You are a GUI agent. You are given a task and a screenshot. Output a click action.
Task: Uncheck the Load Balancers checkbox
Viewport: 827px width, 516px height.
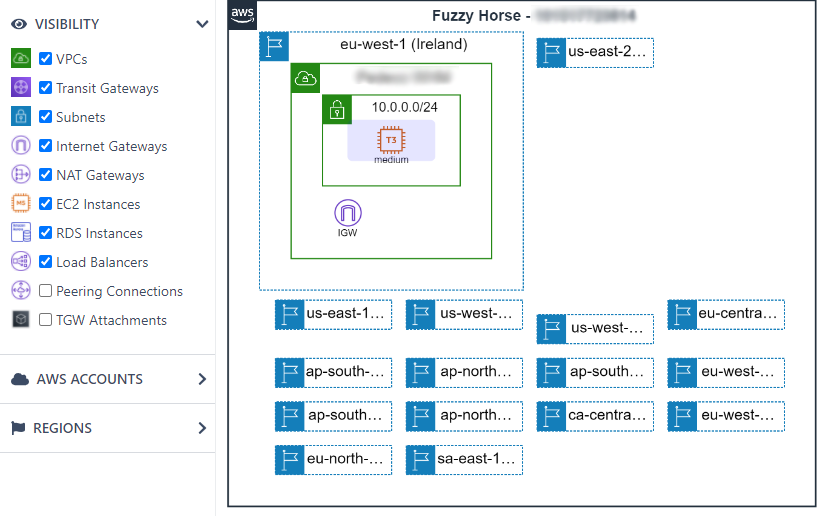point(46,262)
